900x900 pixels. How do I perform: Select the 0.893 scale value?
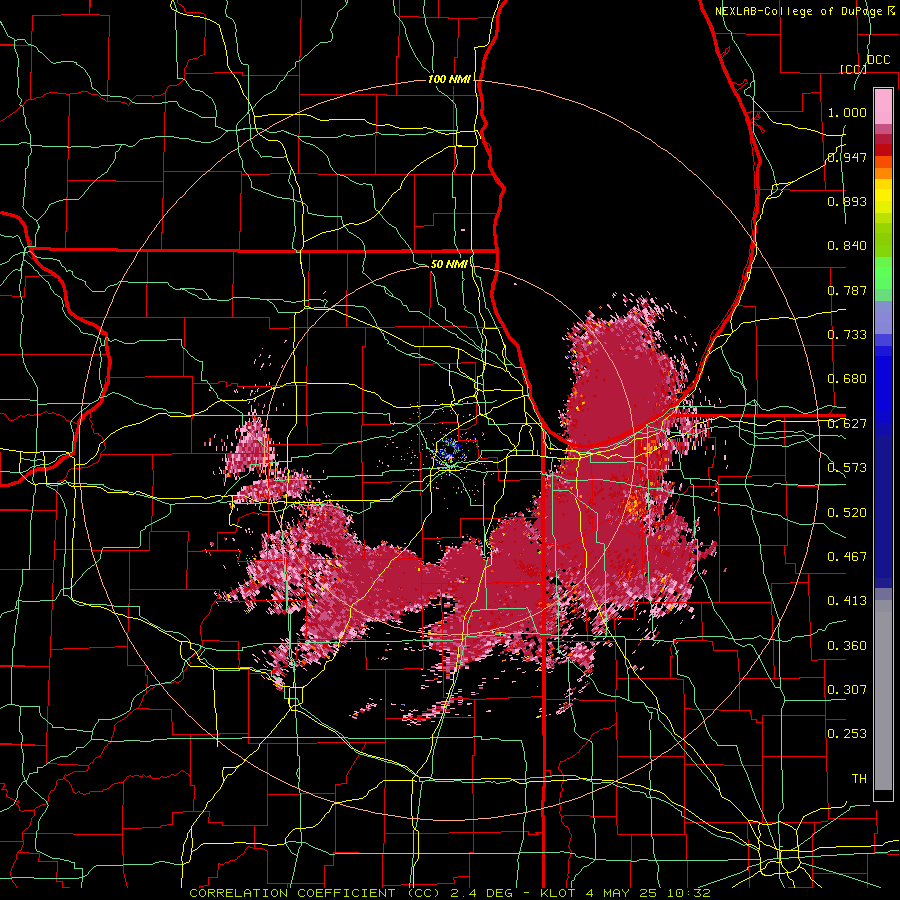[847, 201]
